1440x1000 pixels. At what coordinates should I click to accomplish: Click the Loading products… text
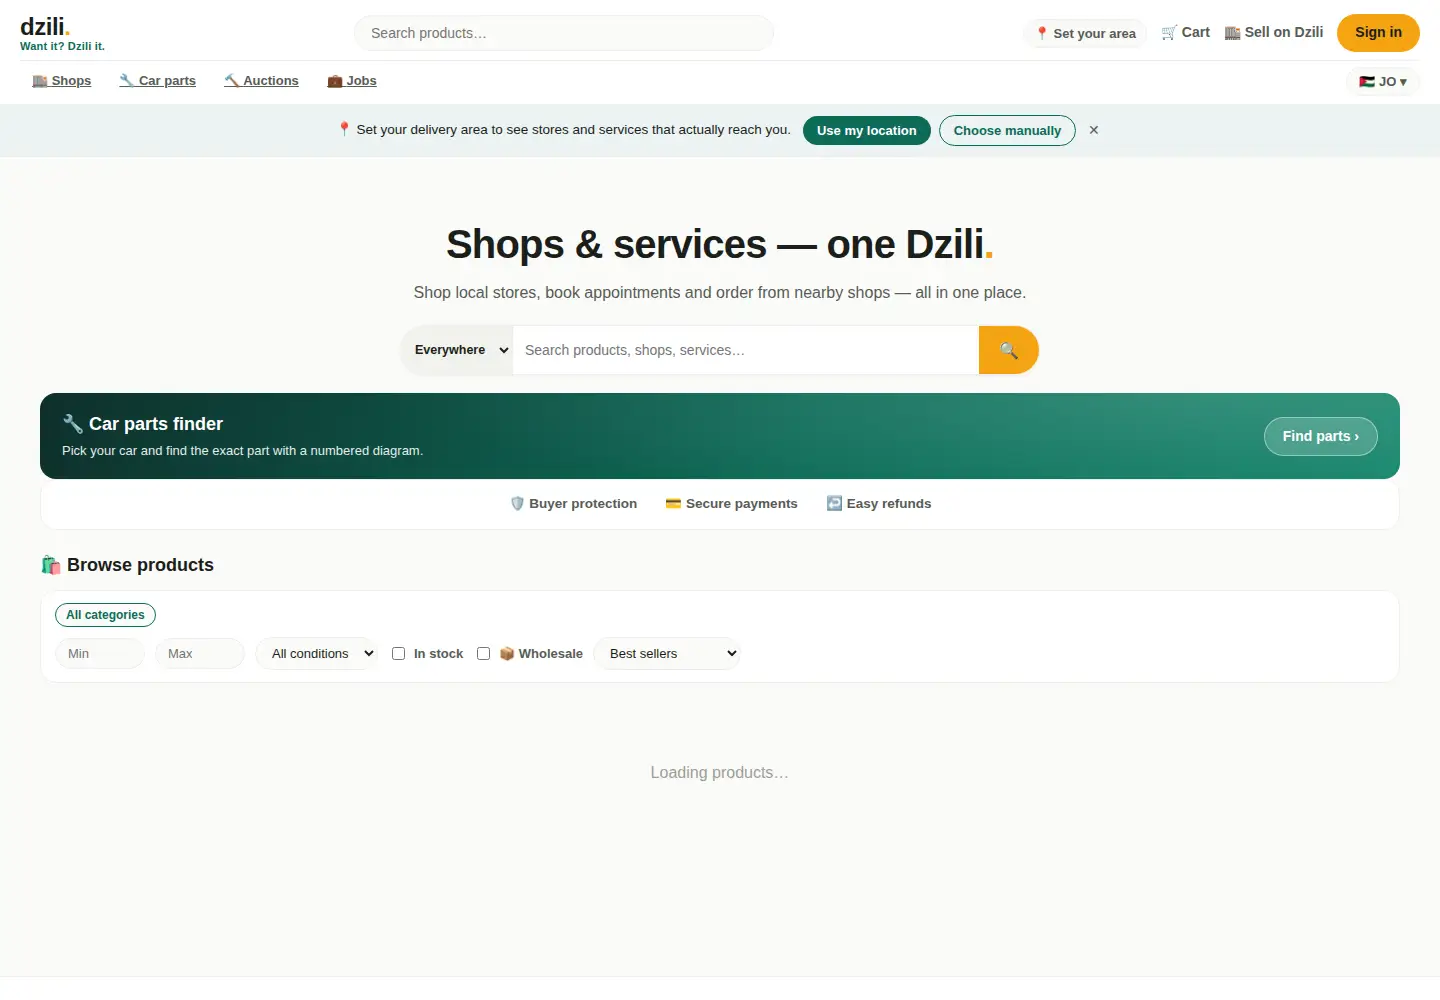[720, 773]
